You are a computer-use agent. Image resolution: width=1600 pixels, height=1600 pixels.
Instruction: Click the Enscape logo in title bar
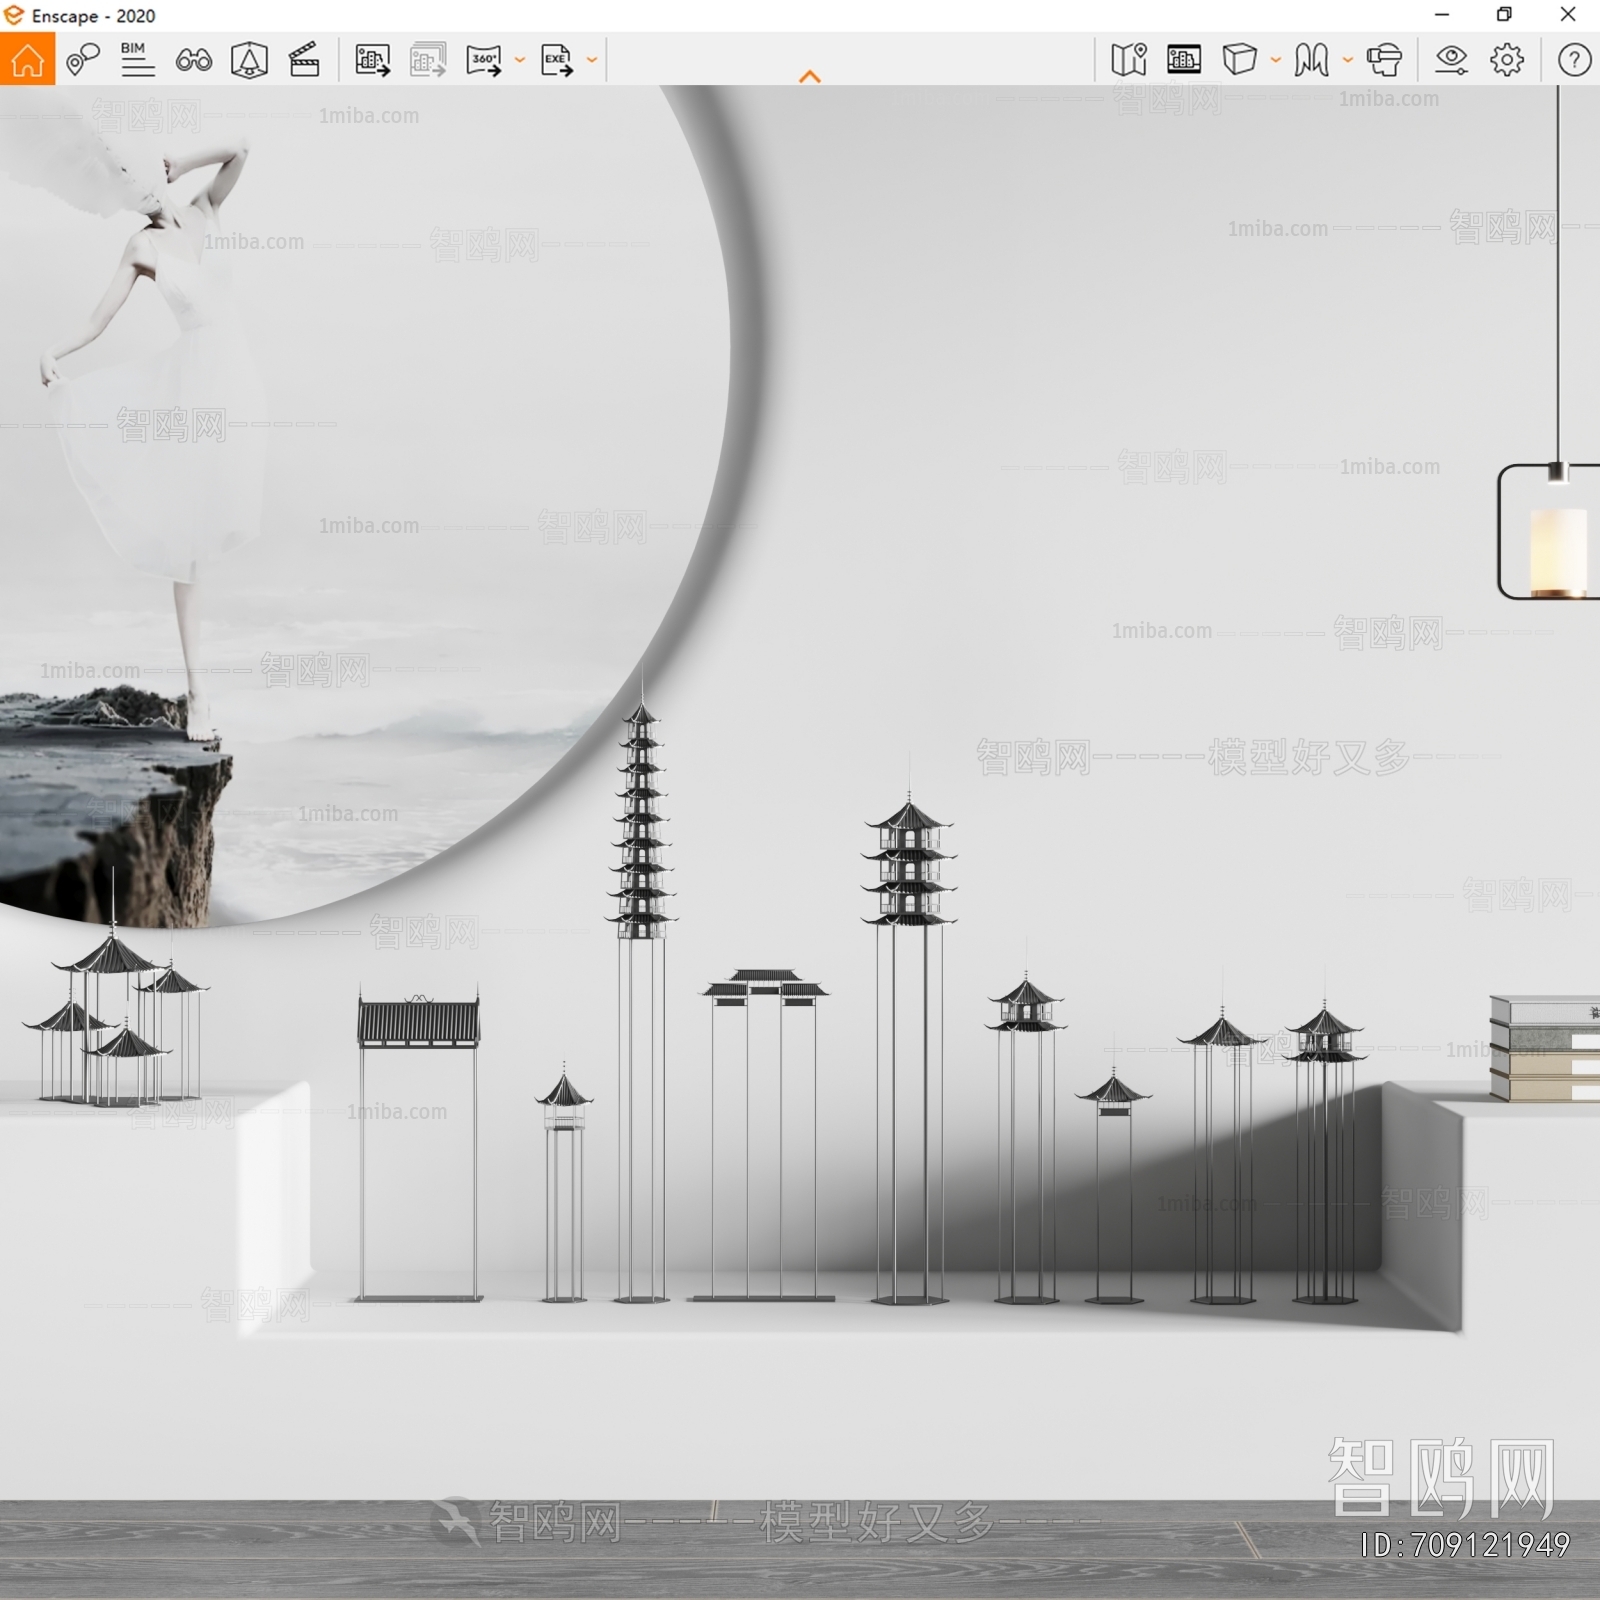coord(14,15)
